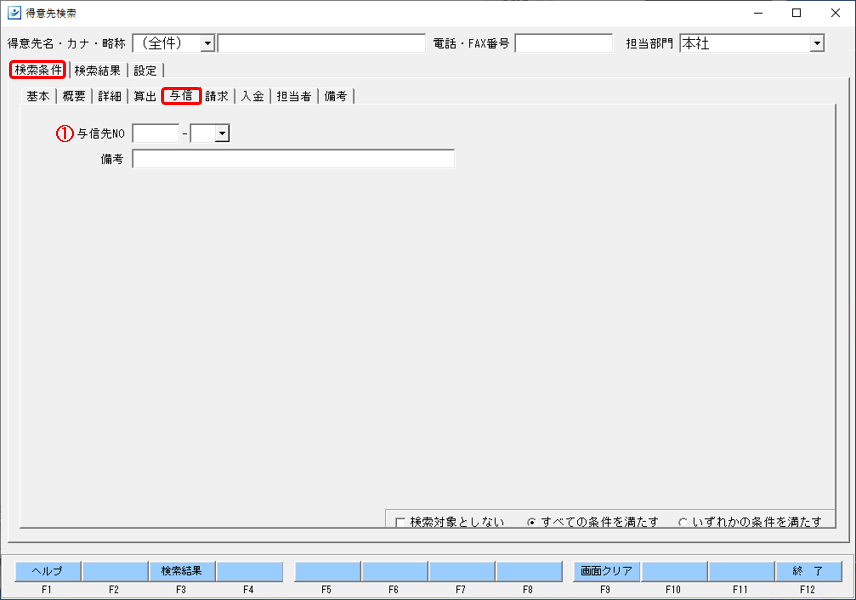Focus the 電話・FAX番号 input field
Viewport: 856px width, 600px height.
(563, 43)
